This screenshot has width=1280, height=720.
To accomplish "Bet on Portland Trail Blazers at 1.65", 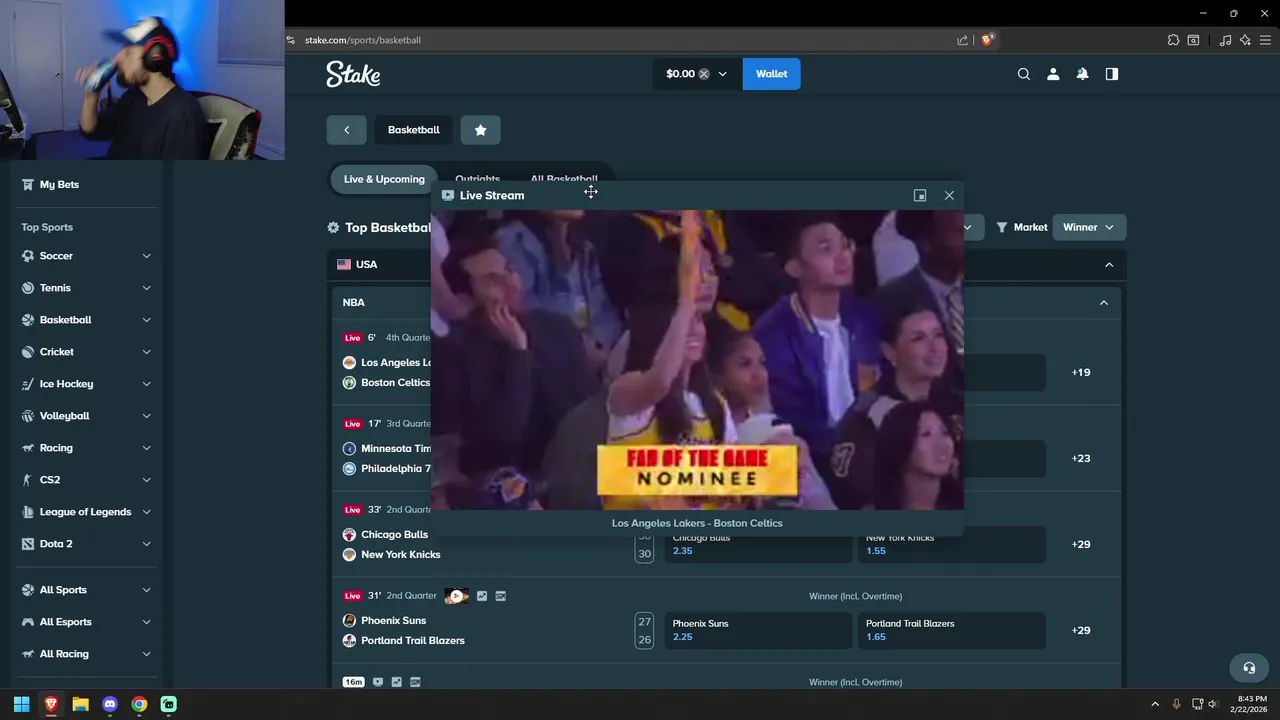I will point(952,630).
